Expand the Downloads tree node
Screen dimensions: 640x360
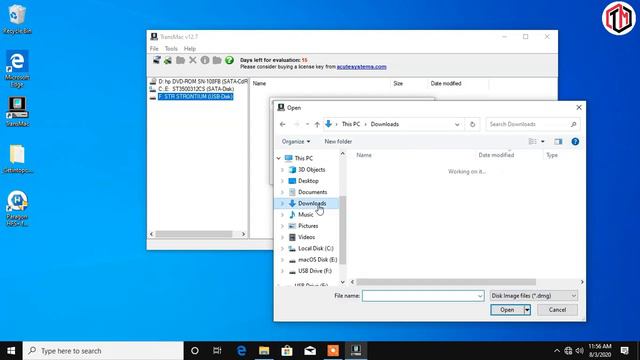coord(282,203)
